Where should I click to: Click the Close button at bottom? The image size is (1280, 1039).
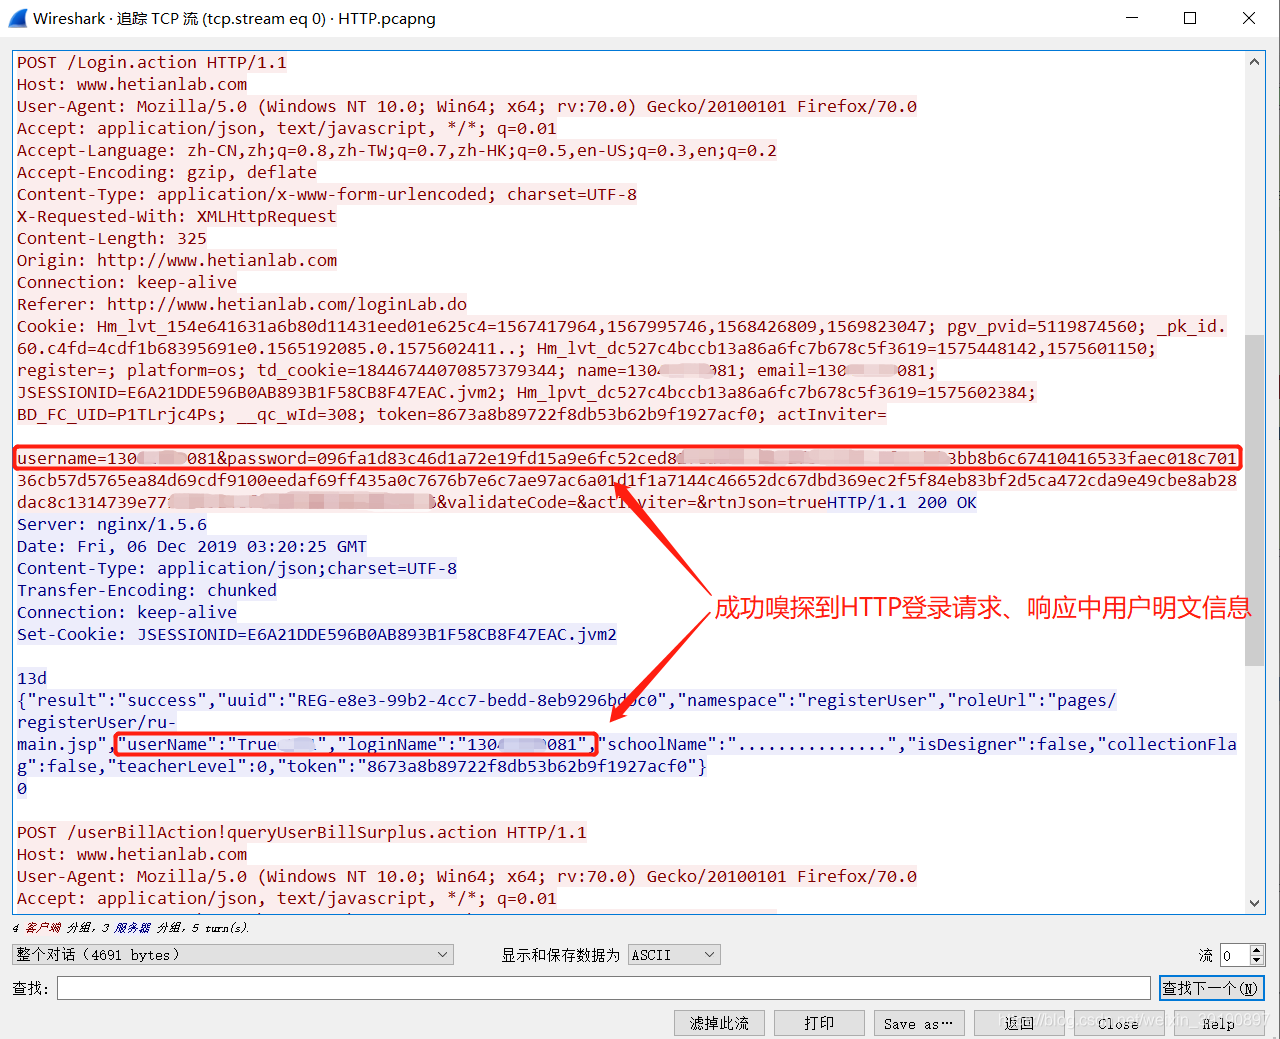(x=1118, y=1023)
